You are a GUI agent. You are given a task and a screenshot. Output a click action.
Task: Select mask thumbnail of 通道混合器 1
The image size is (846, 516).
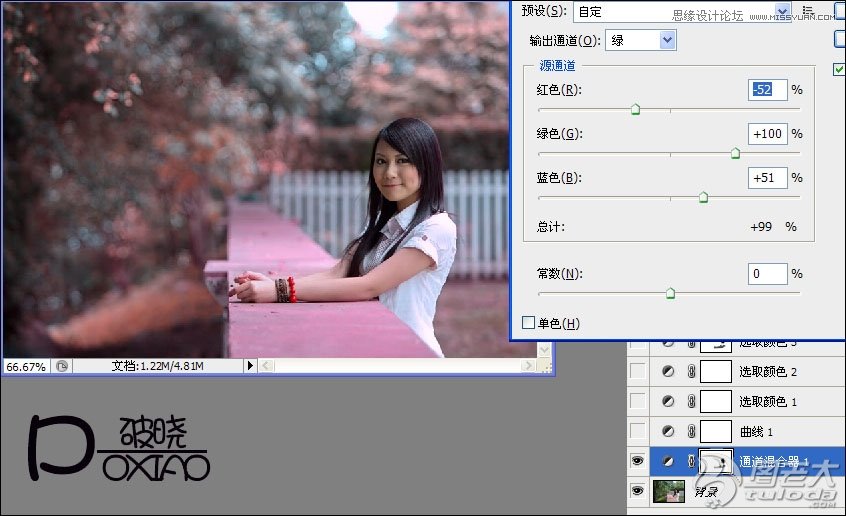(x=715, y=461)
